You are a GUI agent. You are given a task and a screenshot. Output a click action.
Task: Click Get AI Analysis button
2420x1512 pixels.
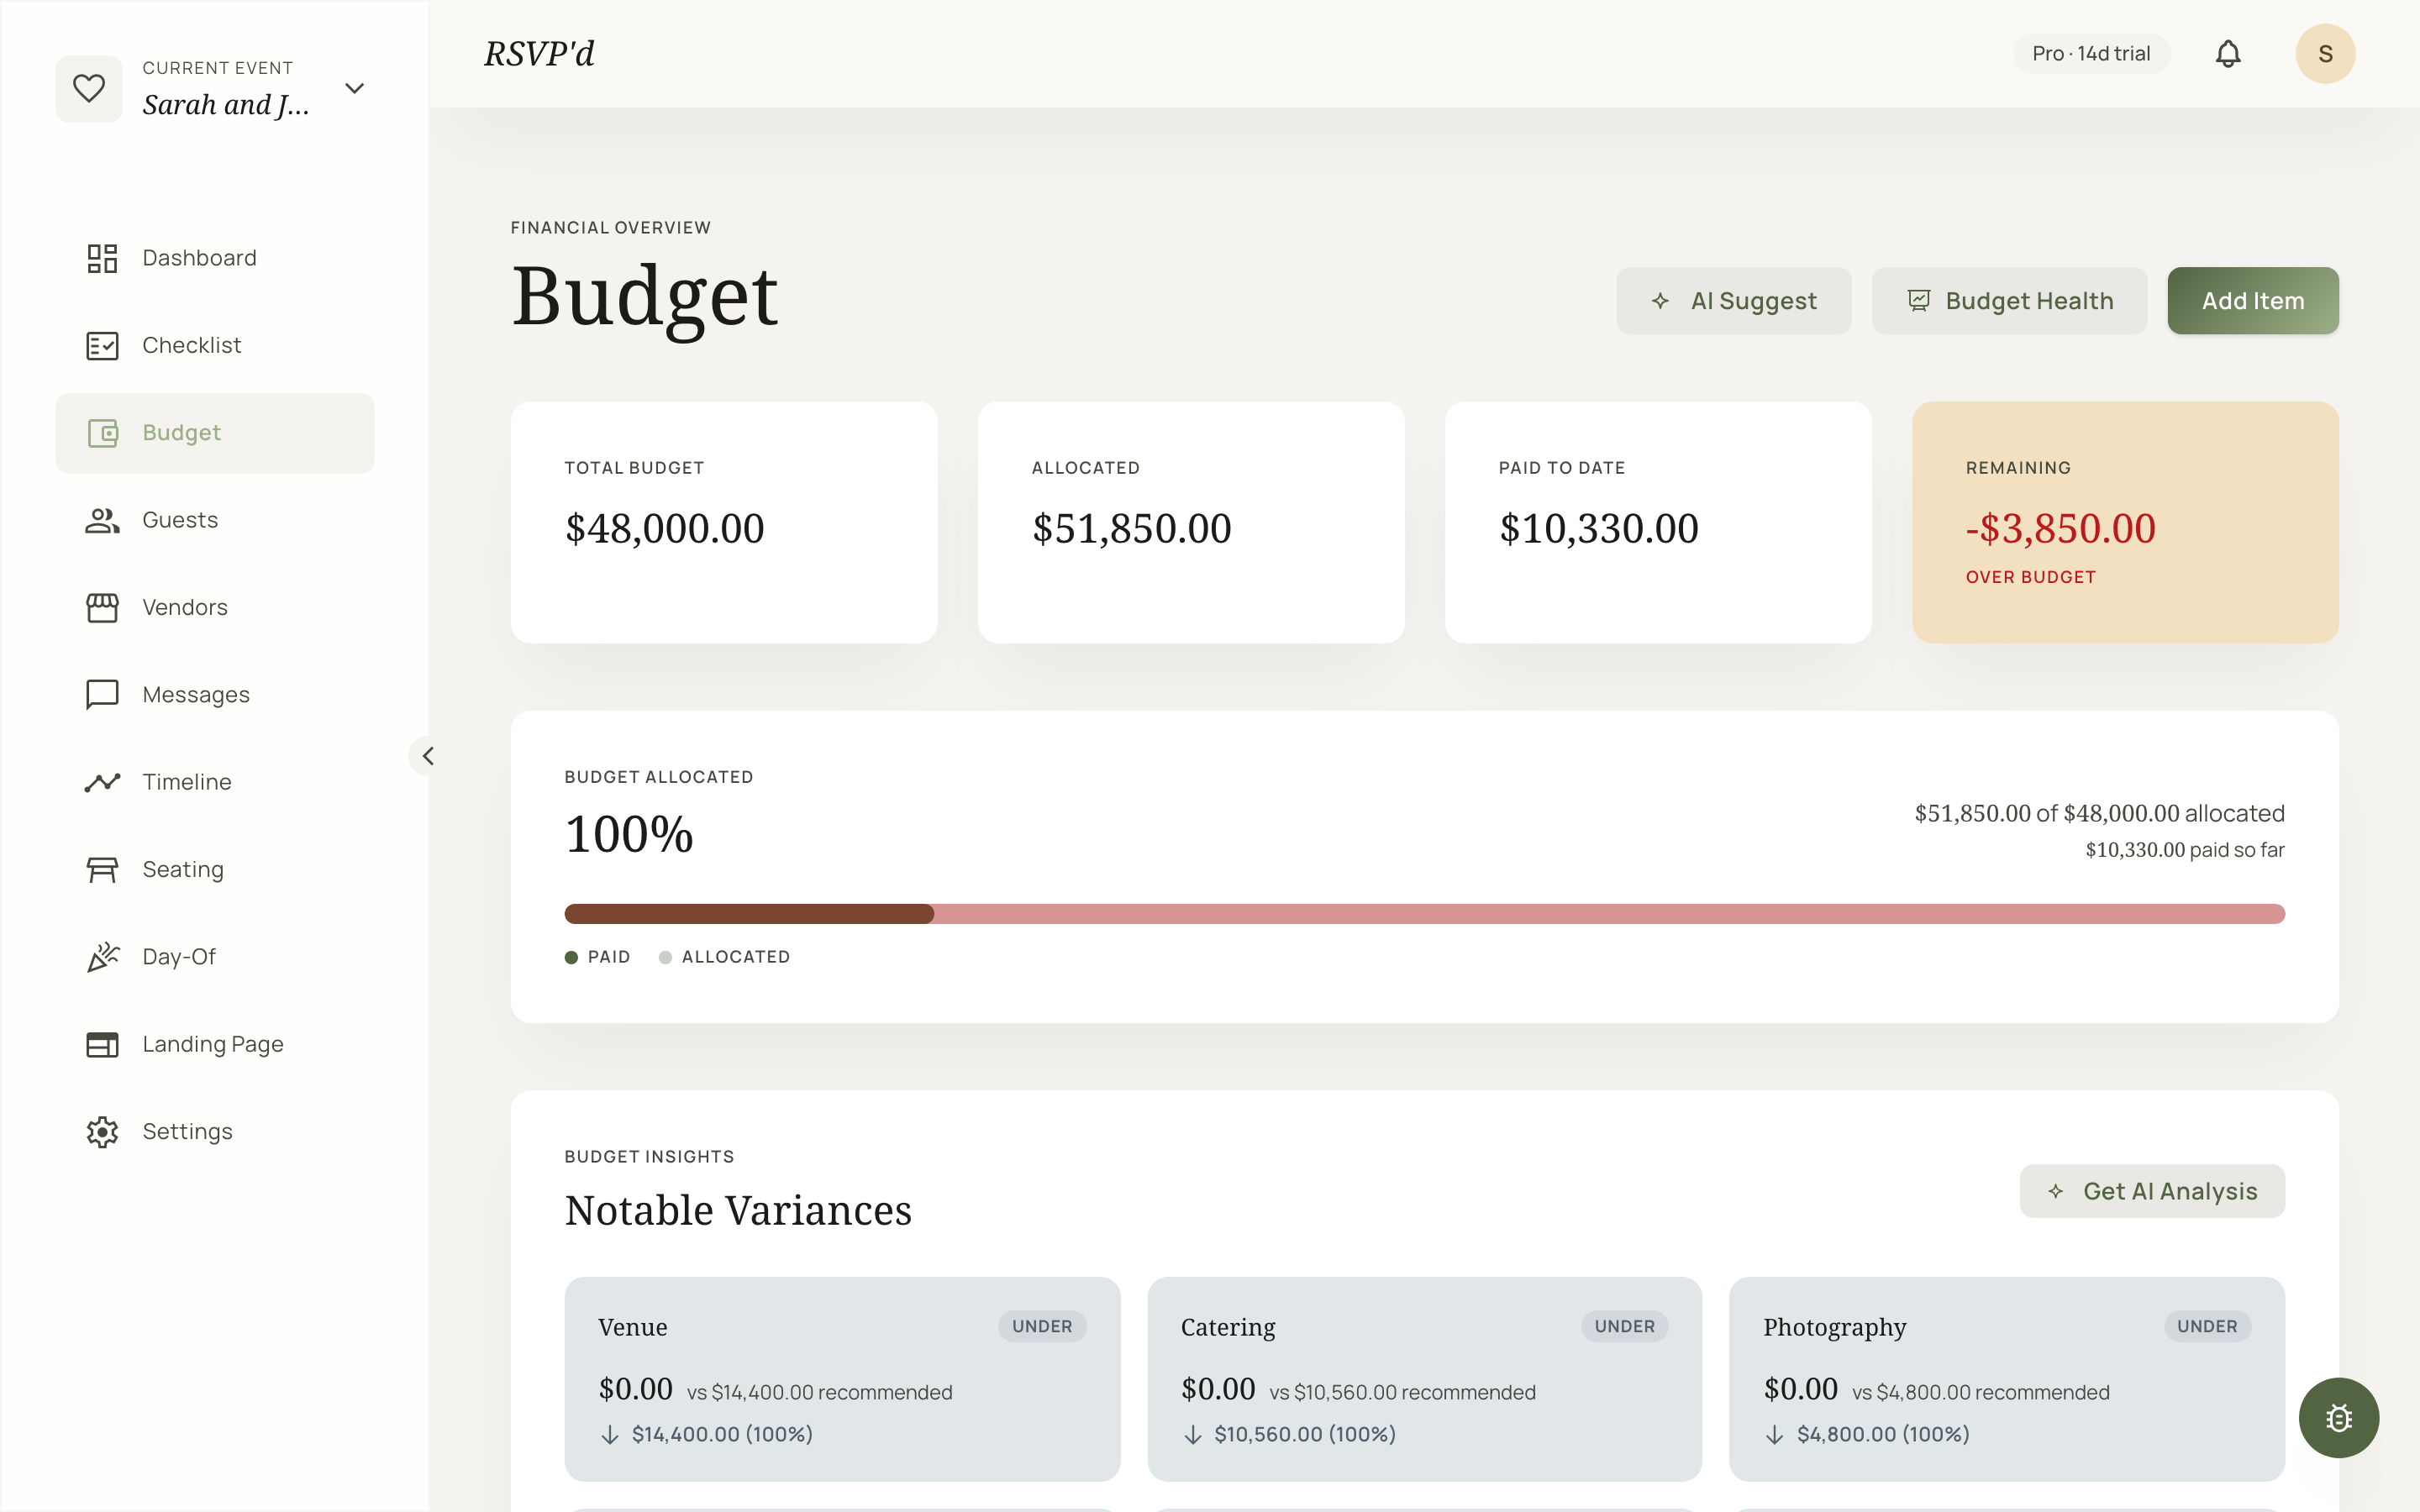[2152, 1191]
